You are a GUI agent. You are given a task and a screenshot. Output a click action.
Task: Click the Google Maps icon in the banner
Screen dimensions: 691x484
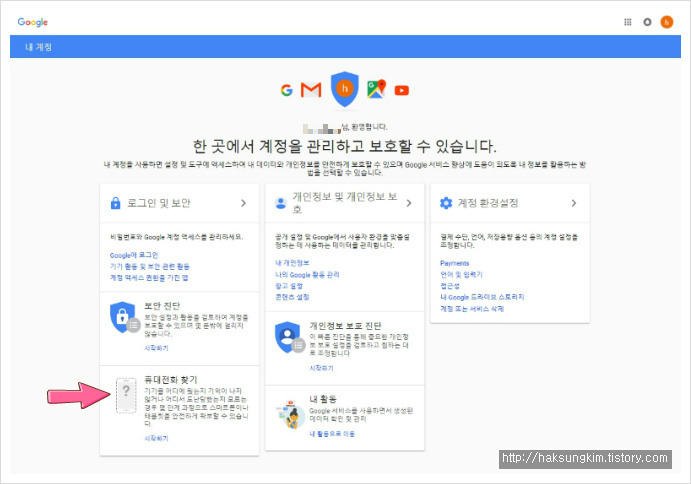pos(376,89)
